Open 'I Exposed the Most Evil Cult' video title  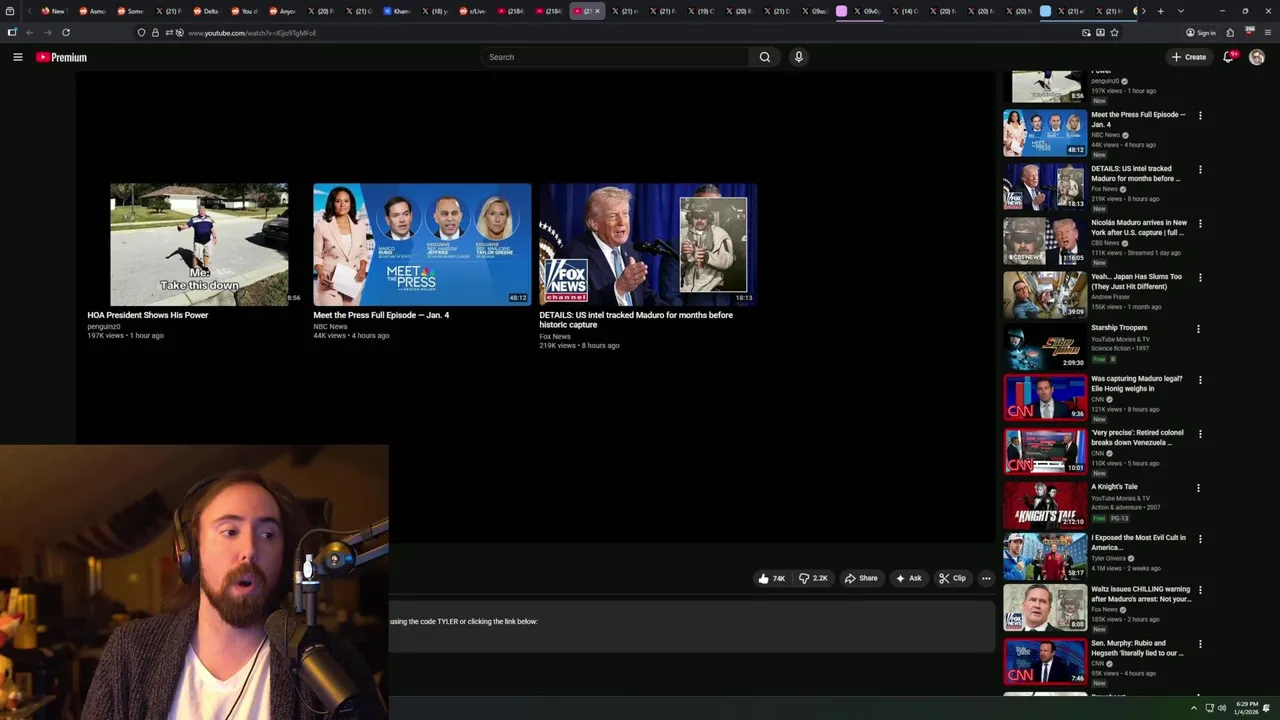pyautogui.click(x=1138, y=542)
